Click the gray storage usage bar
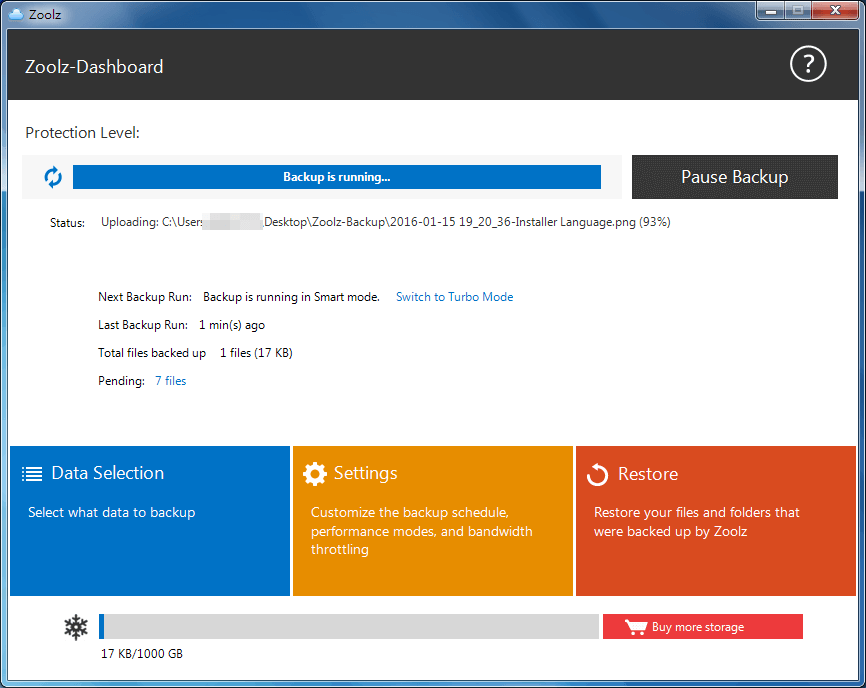This screenshot has width=866, height=688. click(x=350, y=627)
